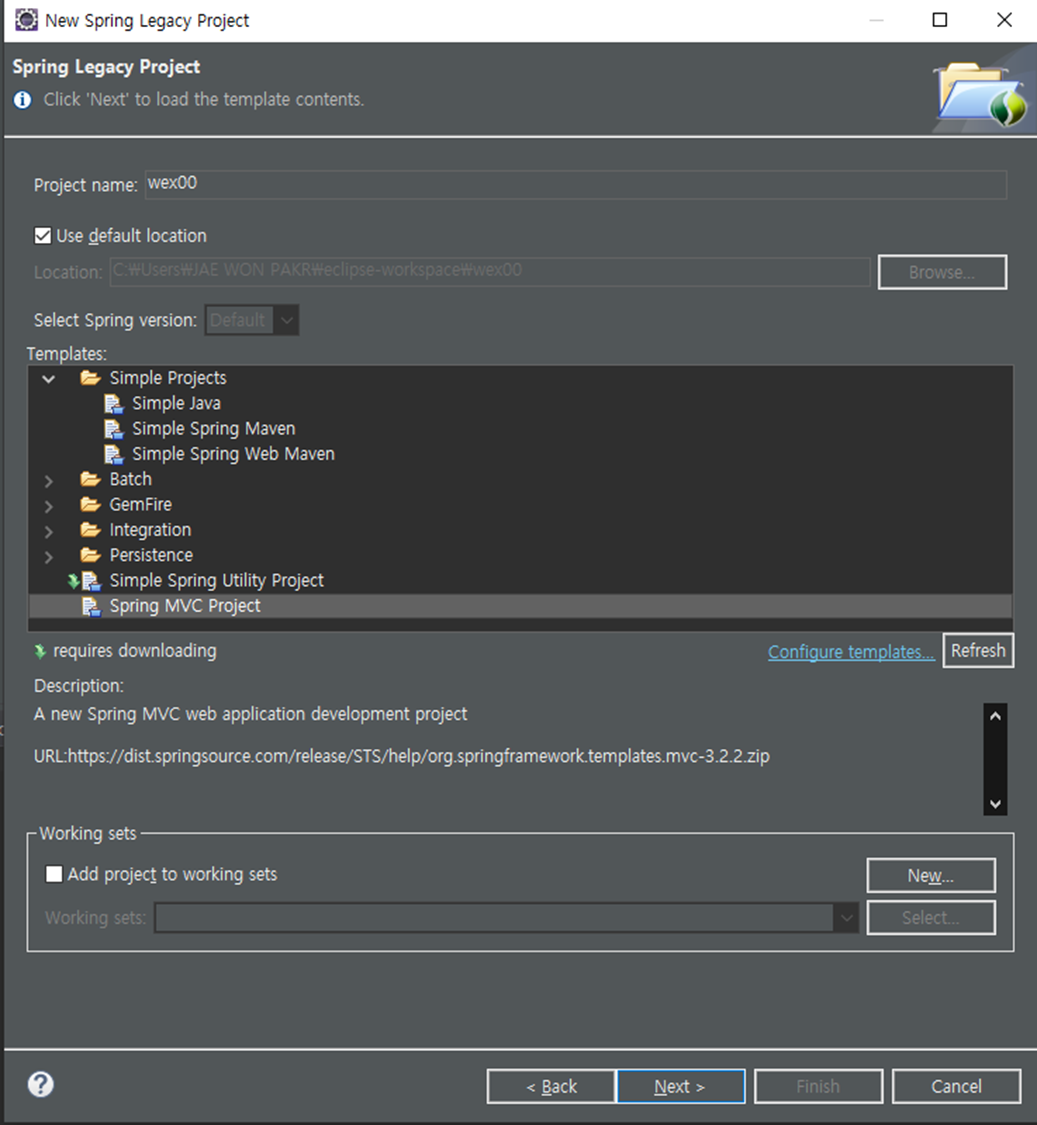Click the New working set button
Viewport: 1037px width, 1125px height.
coord(931,875)
